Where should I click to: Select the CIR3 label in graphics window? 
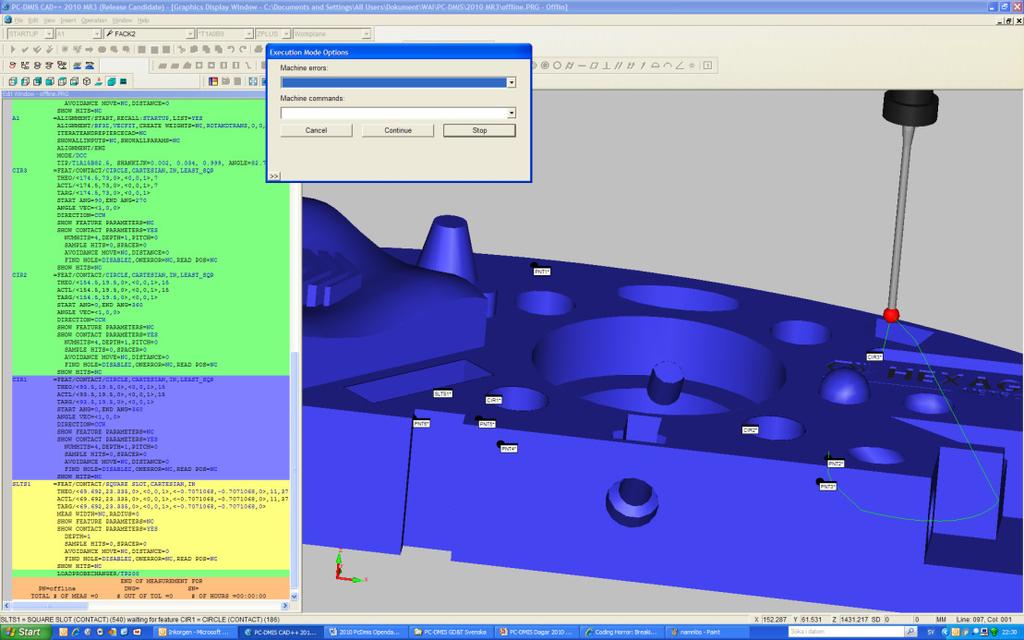tap(874, 357)
